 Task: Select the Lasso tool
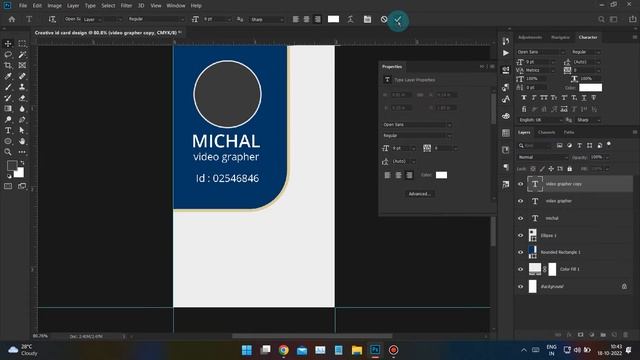(x=8, y=54)
